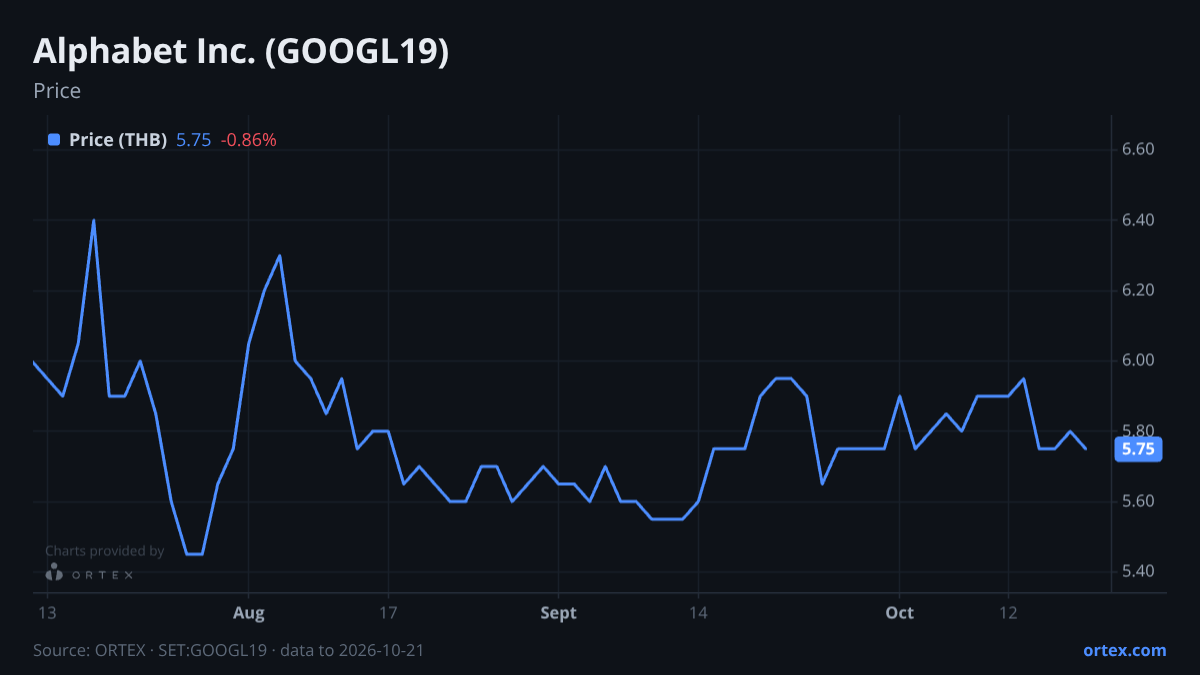Click the Price (THB) legend label
Screen dimensions: 1200x675
click(118, 140)
